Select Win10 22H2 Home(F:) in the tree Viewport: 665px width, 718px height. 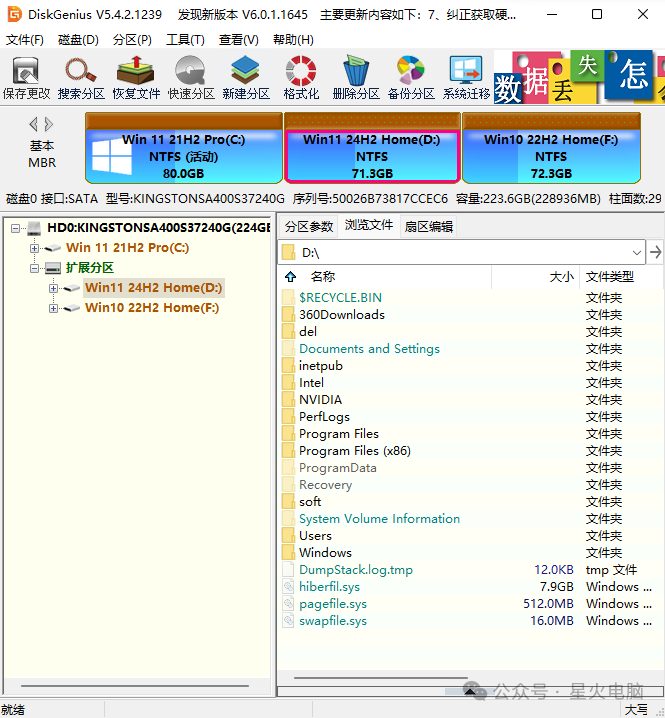click(152, 308)
